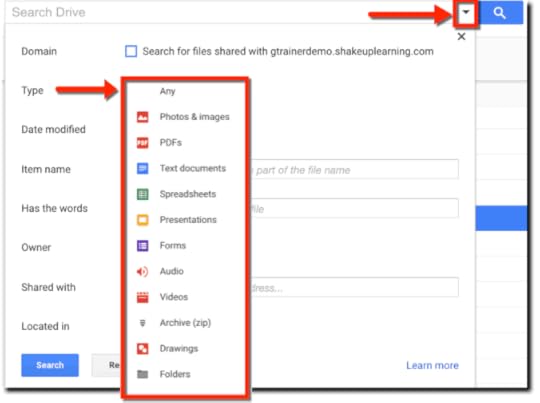Click the Located in label

click(45, 326)
